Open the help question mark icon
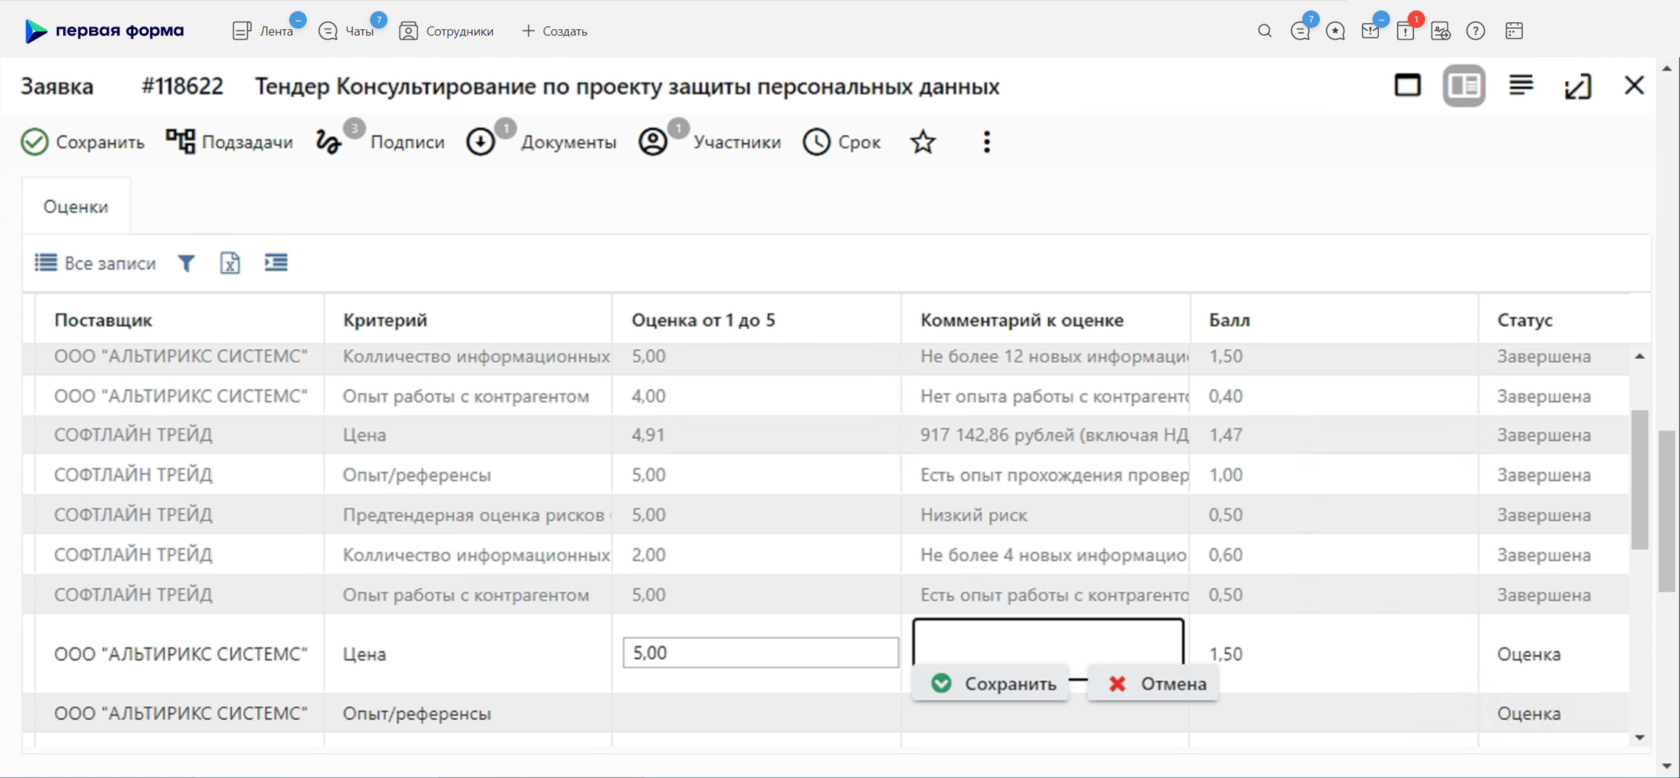Image resolution: width=1680 pixels, height=778 pixels. (1476, 31)
